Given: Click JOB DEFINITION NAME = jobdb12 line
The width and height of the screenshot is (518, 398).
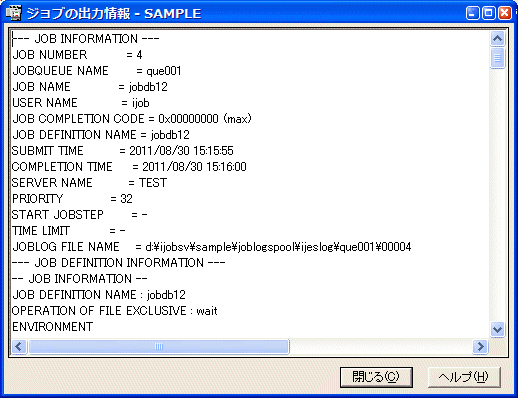Looking at the screenshot, I should (101, 135).
